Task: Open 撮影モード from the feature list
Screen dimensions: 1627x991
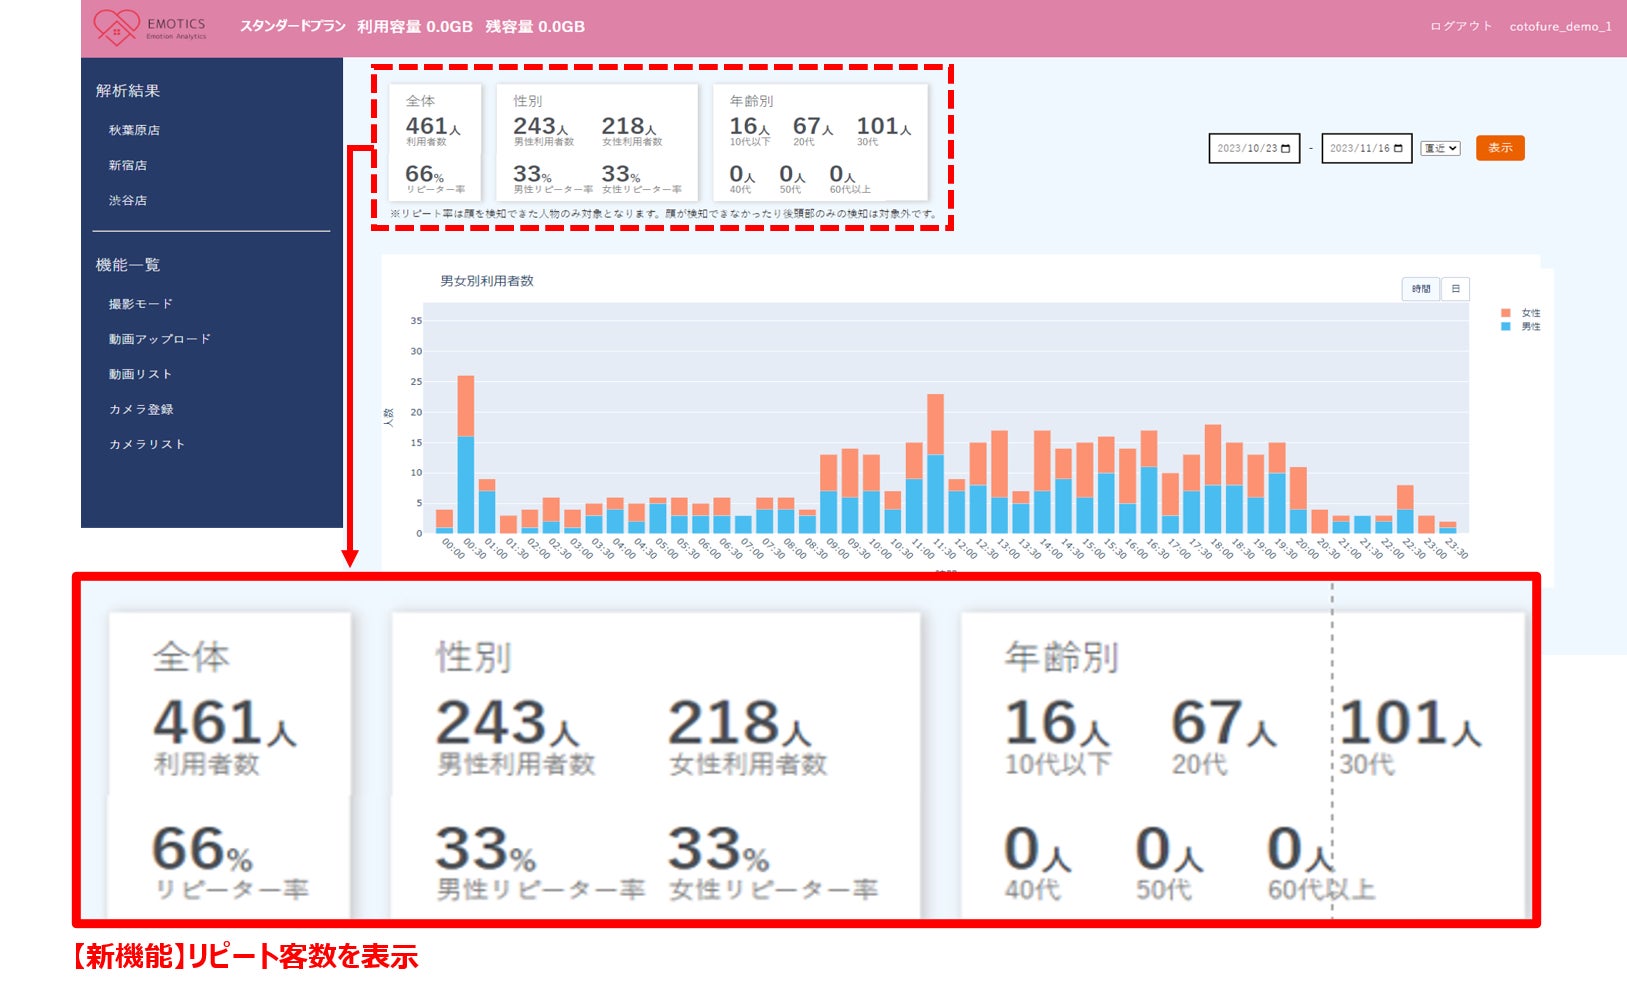Action: click(141, 304)
